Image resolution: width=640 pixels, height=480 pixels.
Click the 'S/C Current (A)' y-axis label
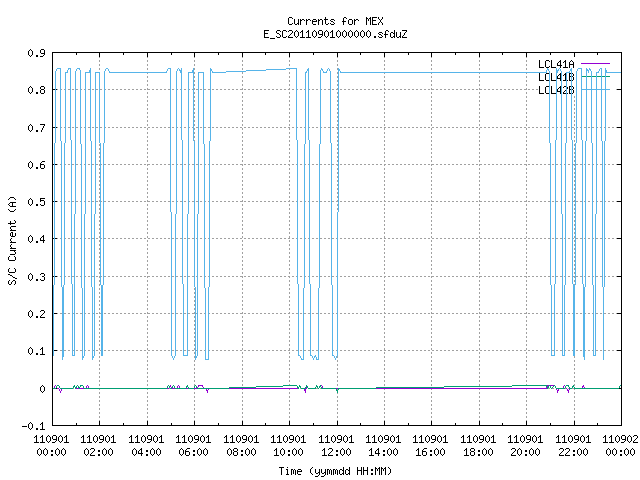pyautogui.click(x=12, y=241)
